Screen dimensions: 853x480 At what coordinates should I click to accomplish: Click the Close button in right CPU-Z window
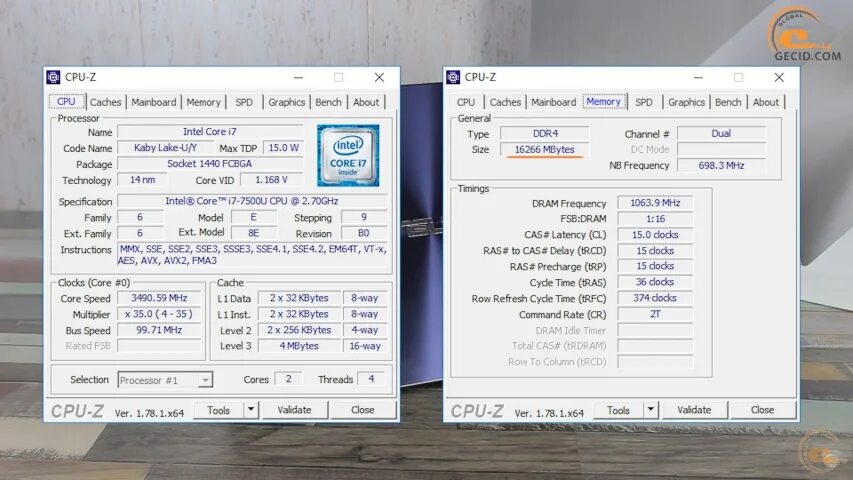pyautogui.click(x=763, y=410)
